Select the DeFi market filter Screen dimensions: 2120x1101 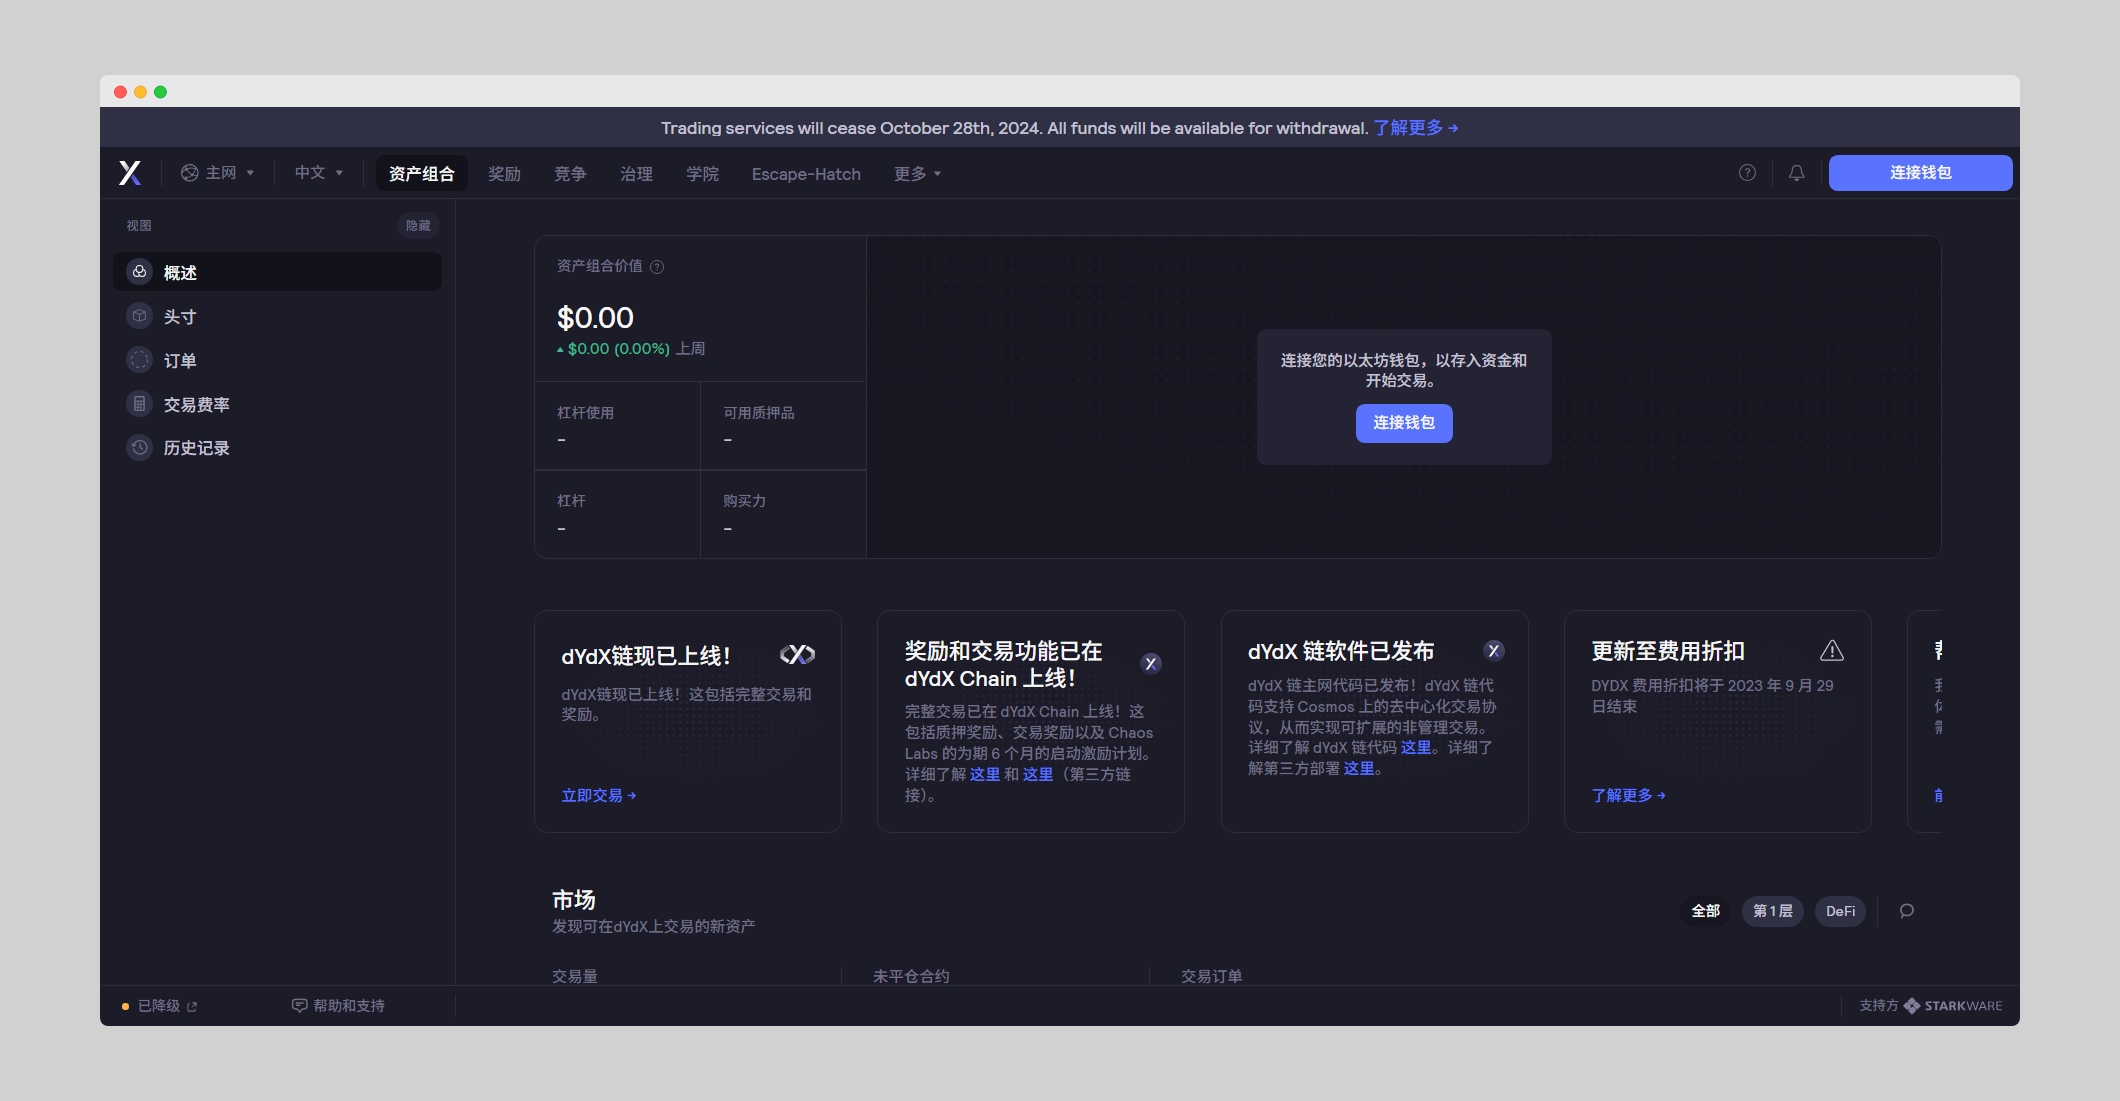click(x=1840, y=911)
